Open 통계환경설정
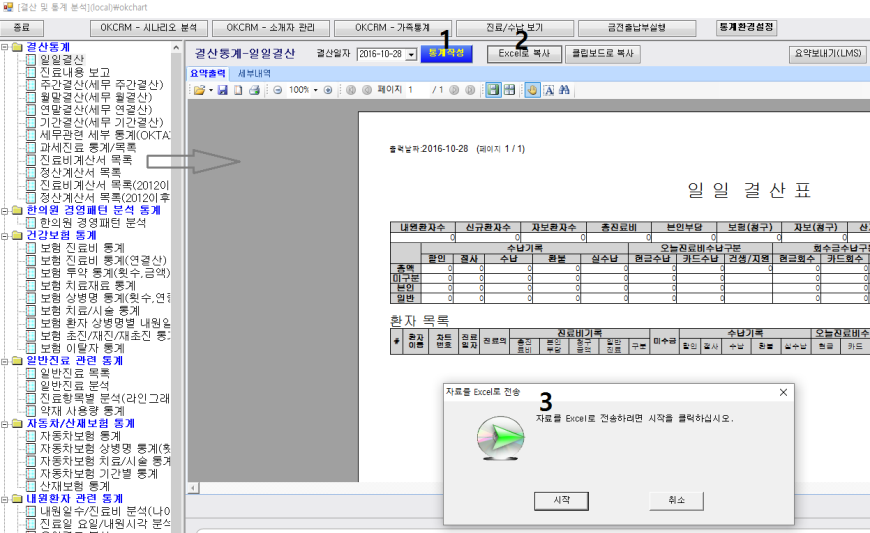870x533 pixels. pos(746,28)
